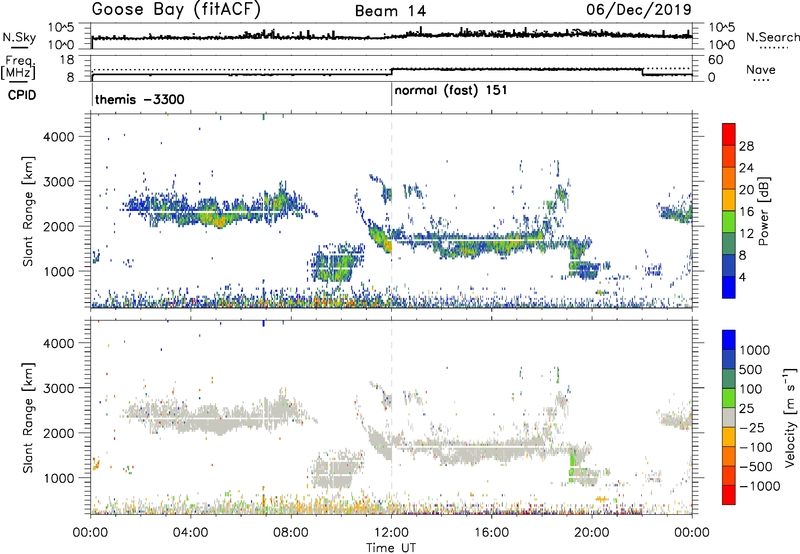Click the '4000' tick of the power panel
The width and height of the screenshot is (800, 554).
point(59,137)
